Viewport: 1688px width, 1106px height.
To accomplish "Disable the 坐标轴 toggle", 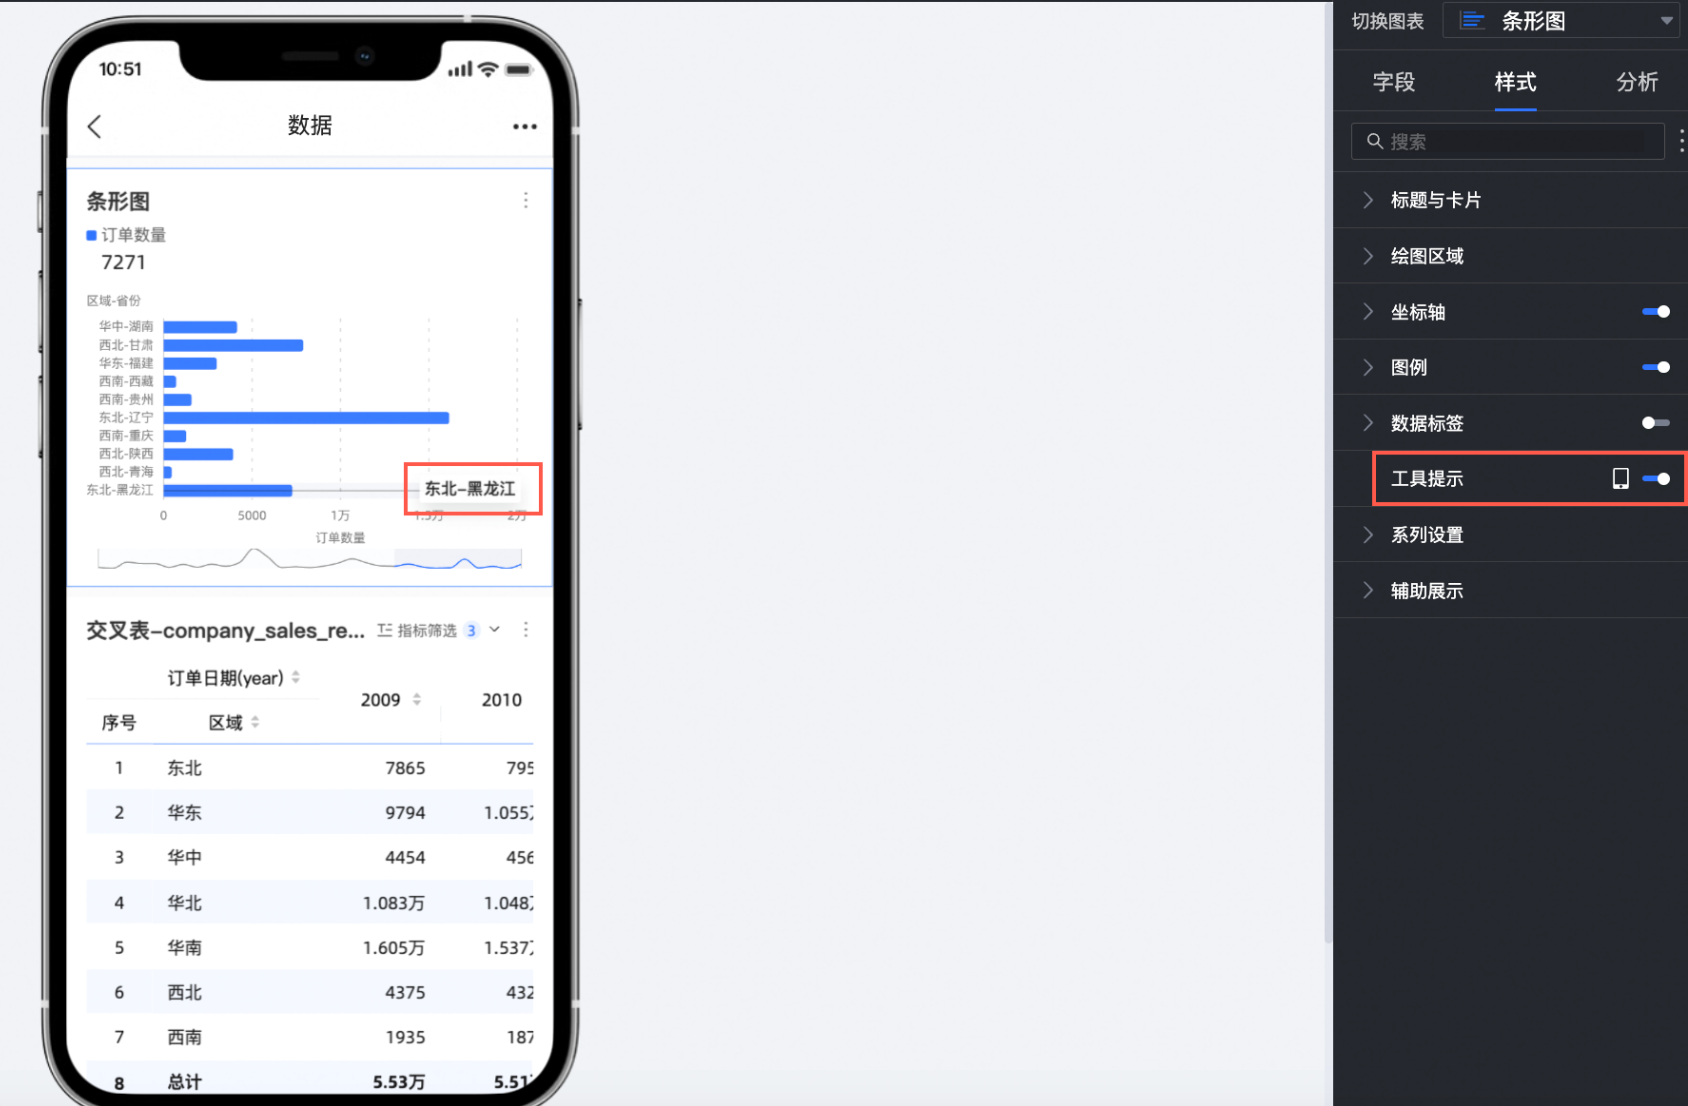I will coord(1655,312).
